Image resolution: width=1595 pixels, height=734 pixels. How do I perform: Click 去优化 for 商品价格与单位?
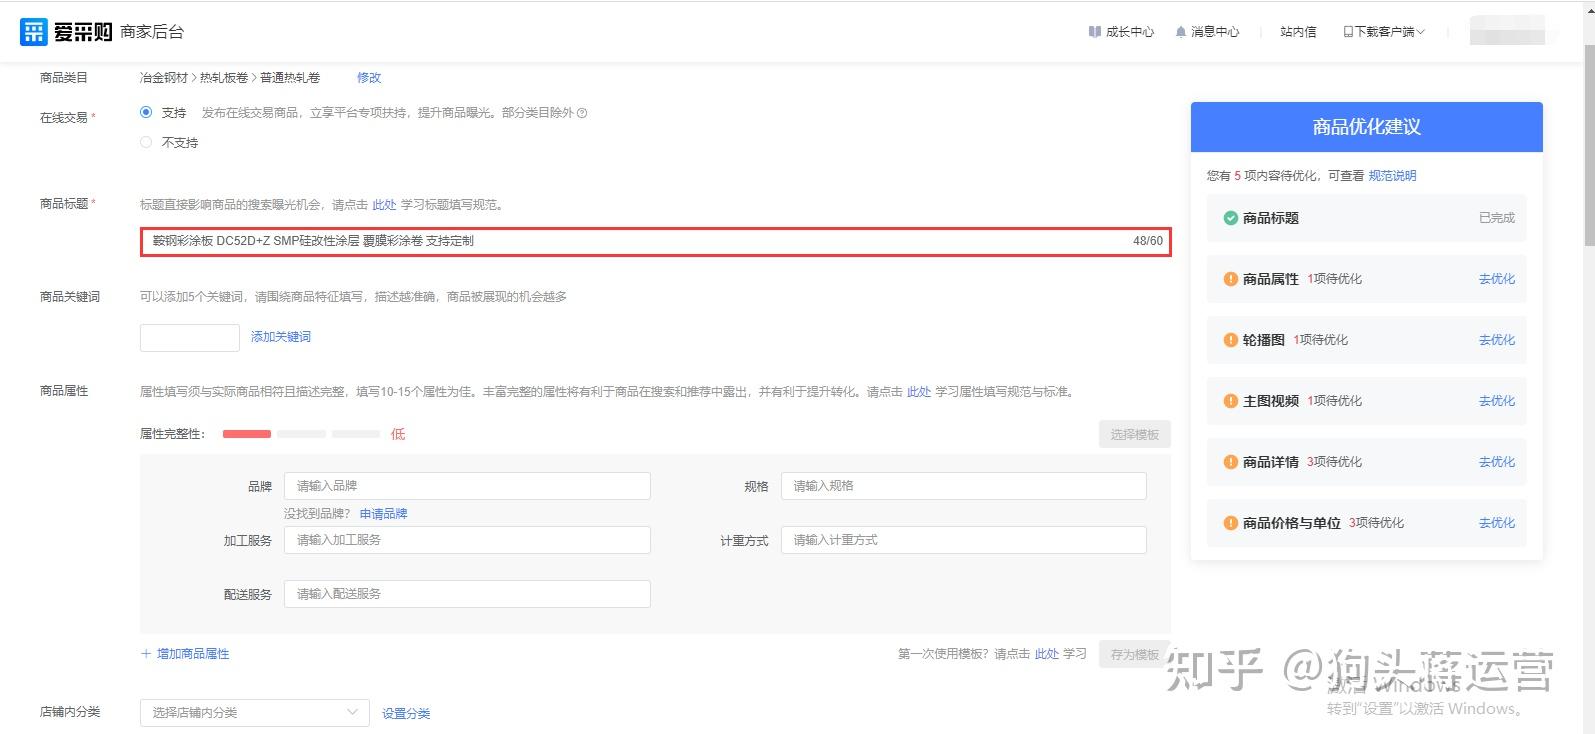click(1497, 523)
